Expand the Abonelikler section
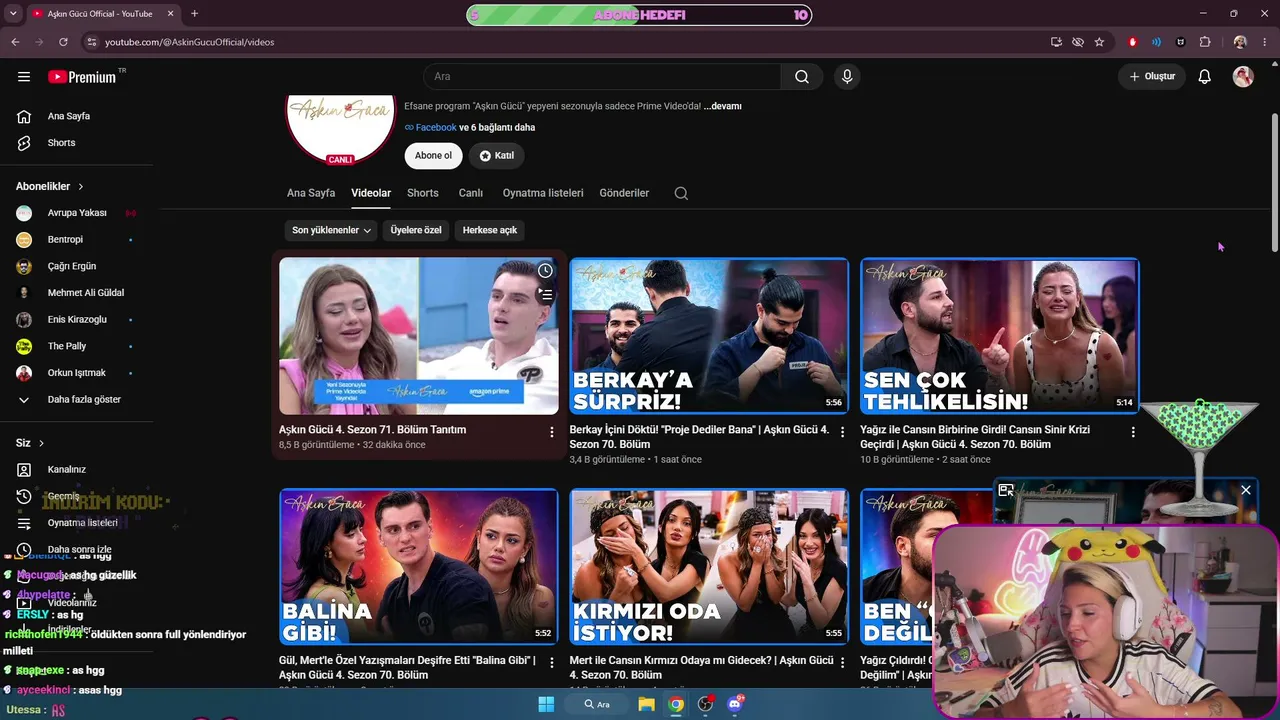The image size is (1280, 720). [x=50, y=186]
